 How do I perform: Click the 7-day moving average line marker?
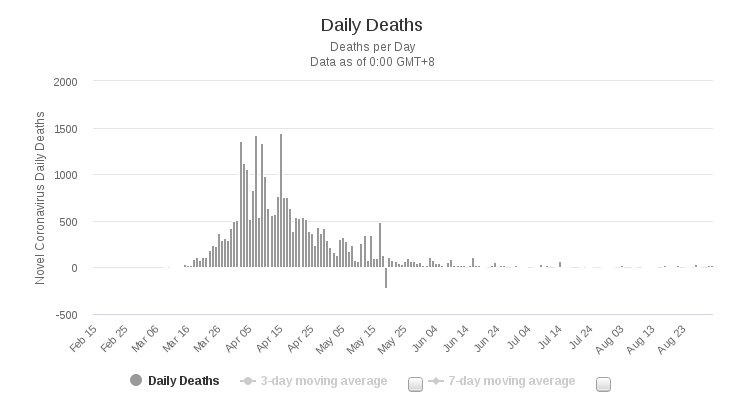click(x=434, y=380)
